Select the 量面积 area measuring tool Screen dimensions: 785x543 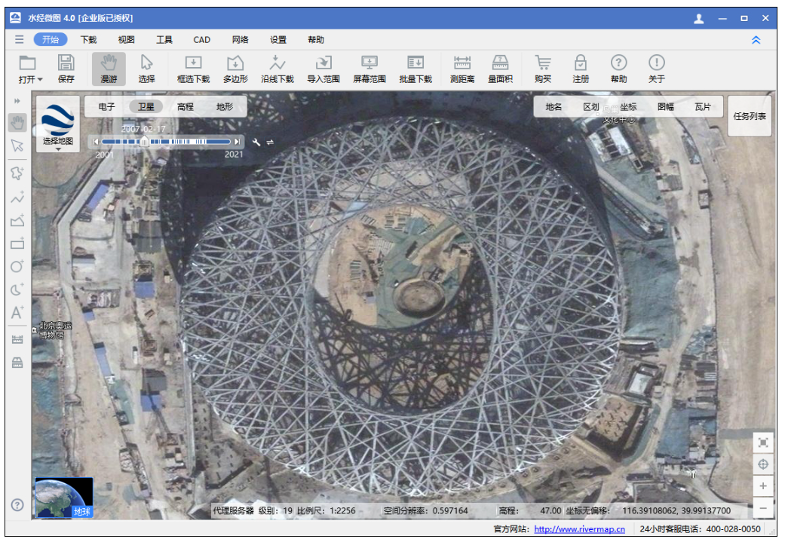tap(500, 67)
